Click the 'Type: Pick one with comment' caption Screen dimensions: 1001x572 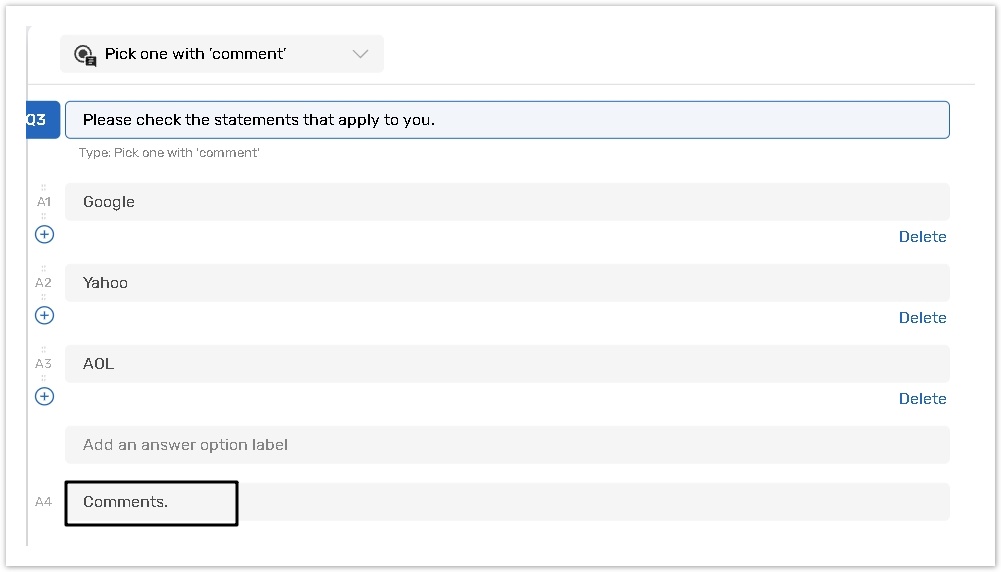click(169, 153)
